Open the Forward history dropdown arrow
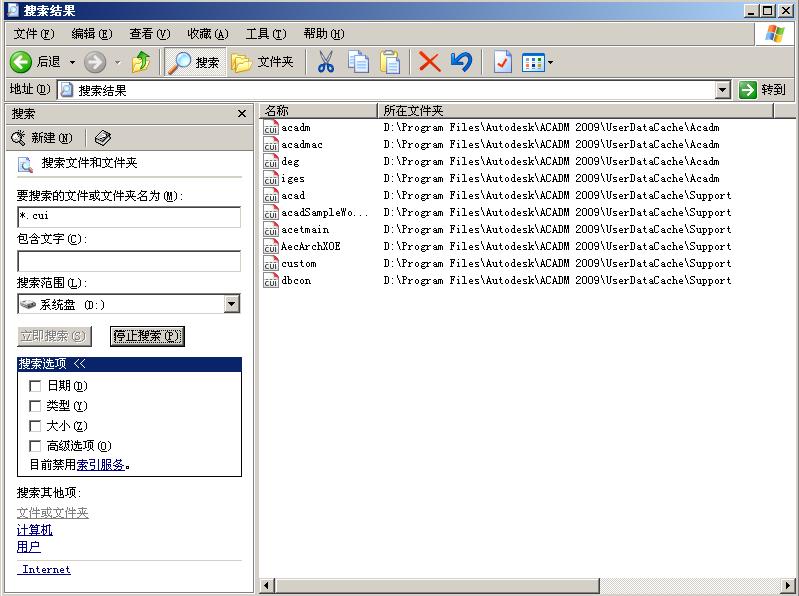The width and height of the screenshot is (799, 596). point(117,62)
